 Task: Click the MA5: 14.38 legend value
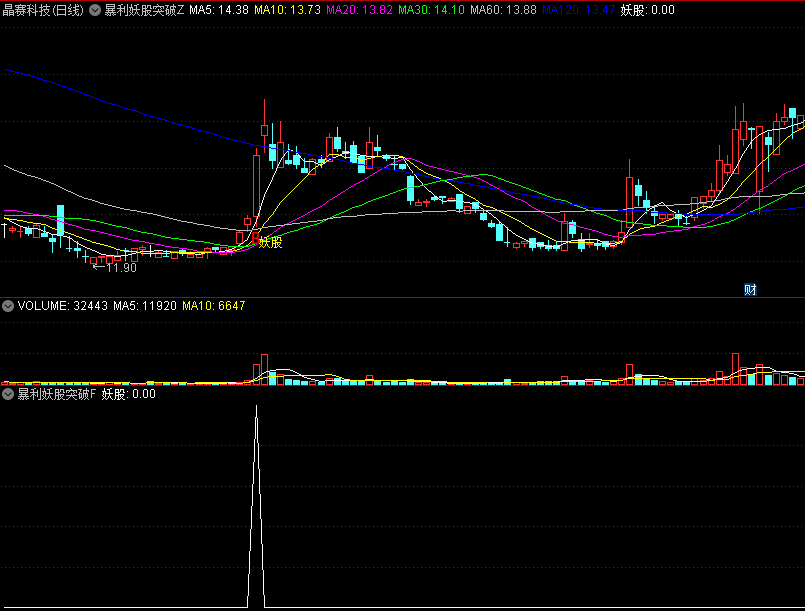(219, 10)
